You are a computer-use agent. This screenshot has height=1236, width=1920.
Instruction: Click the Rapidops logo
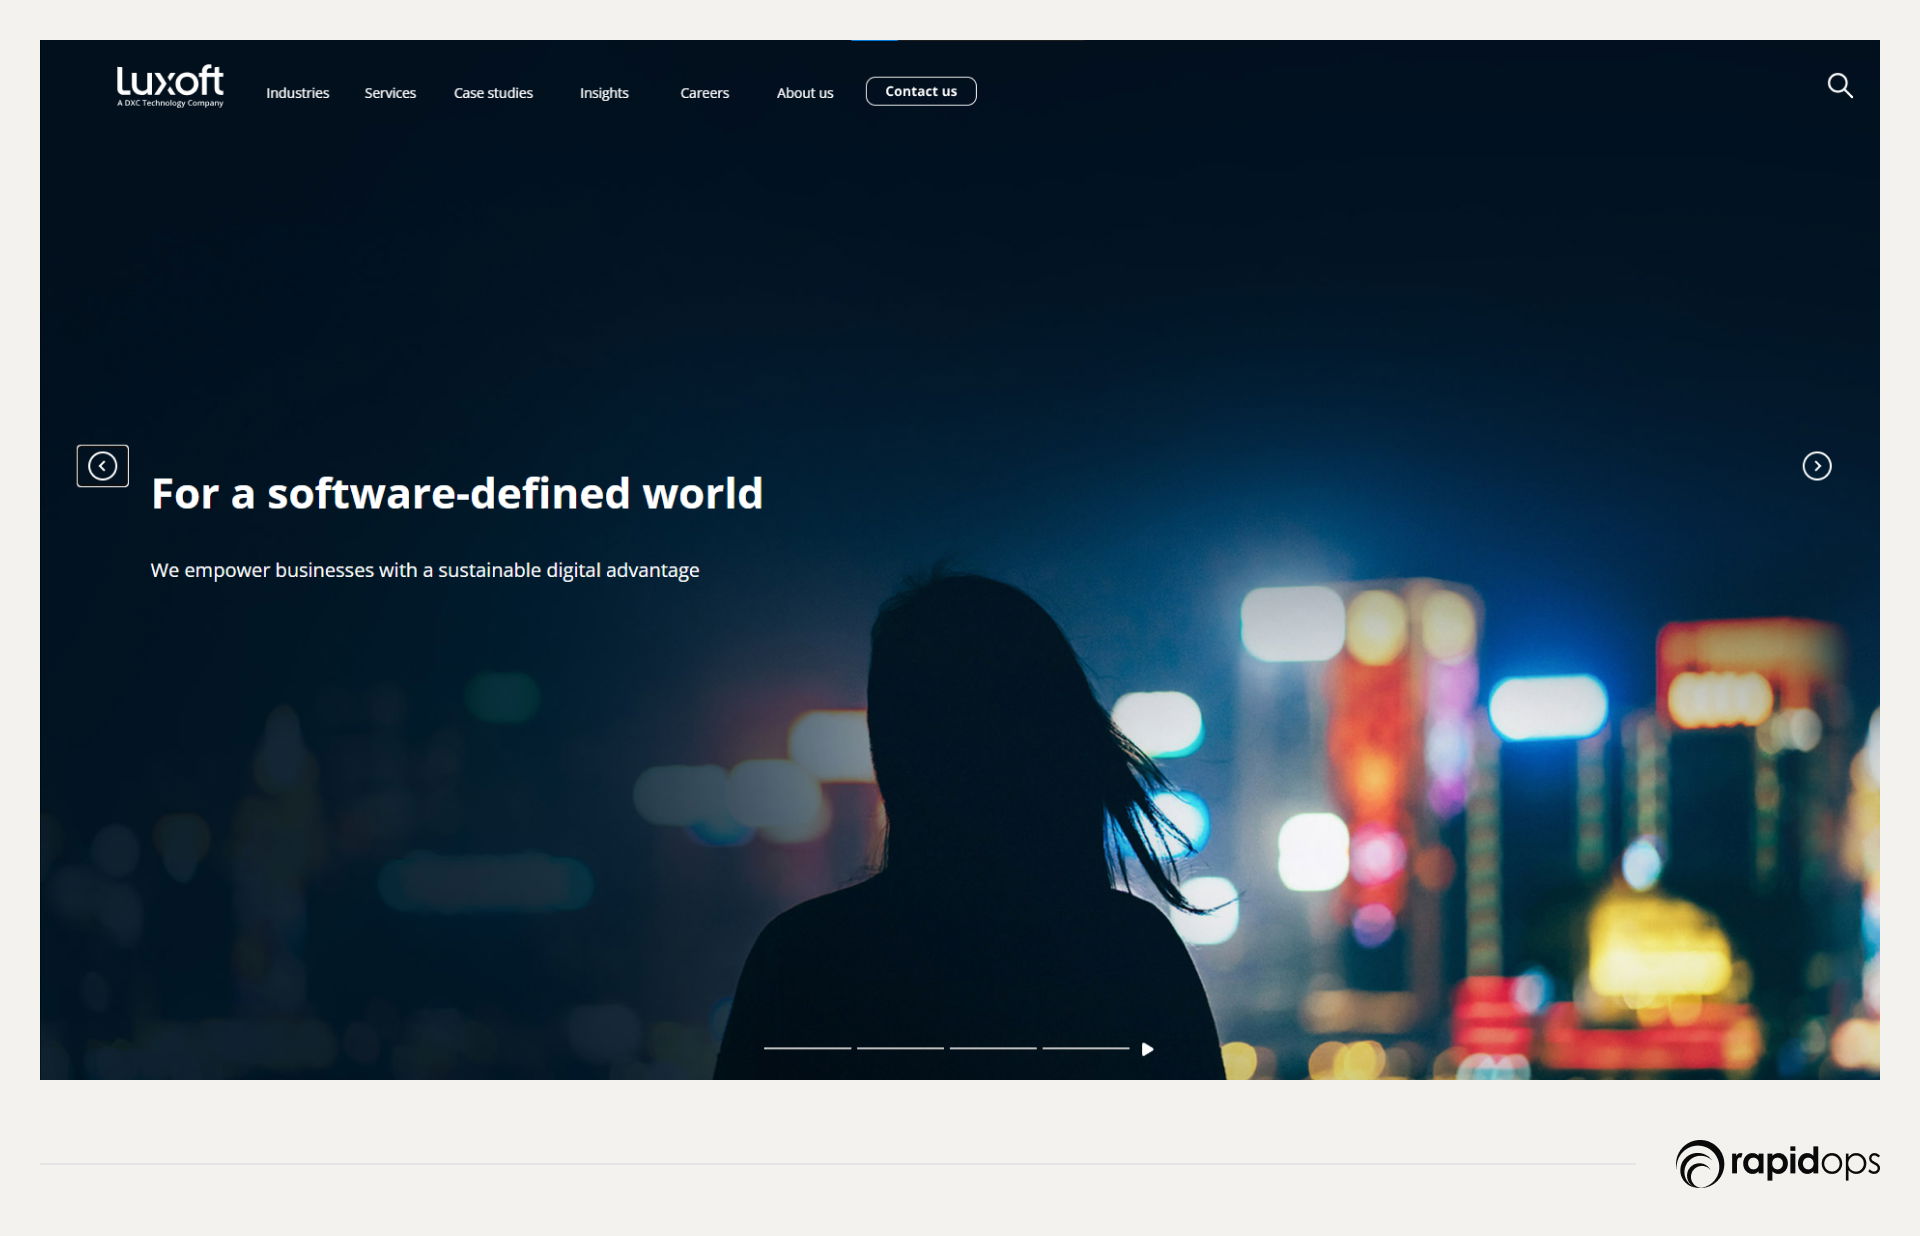(x=1777, y=1163)
